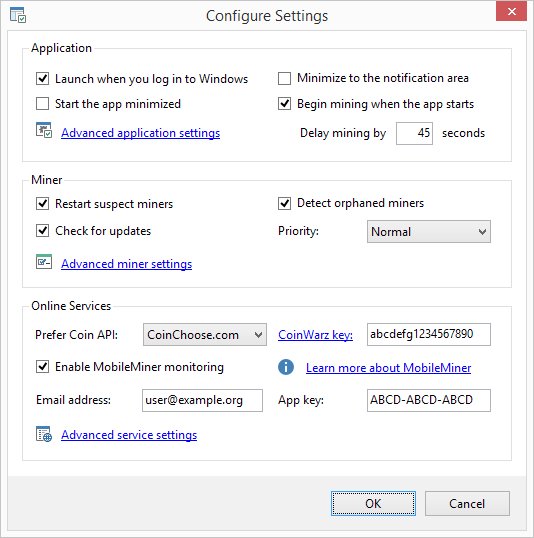Toggle Restart suspect miners checkbox
This screenshot has width=534, height=538.
(x=43, y=203)
